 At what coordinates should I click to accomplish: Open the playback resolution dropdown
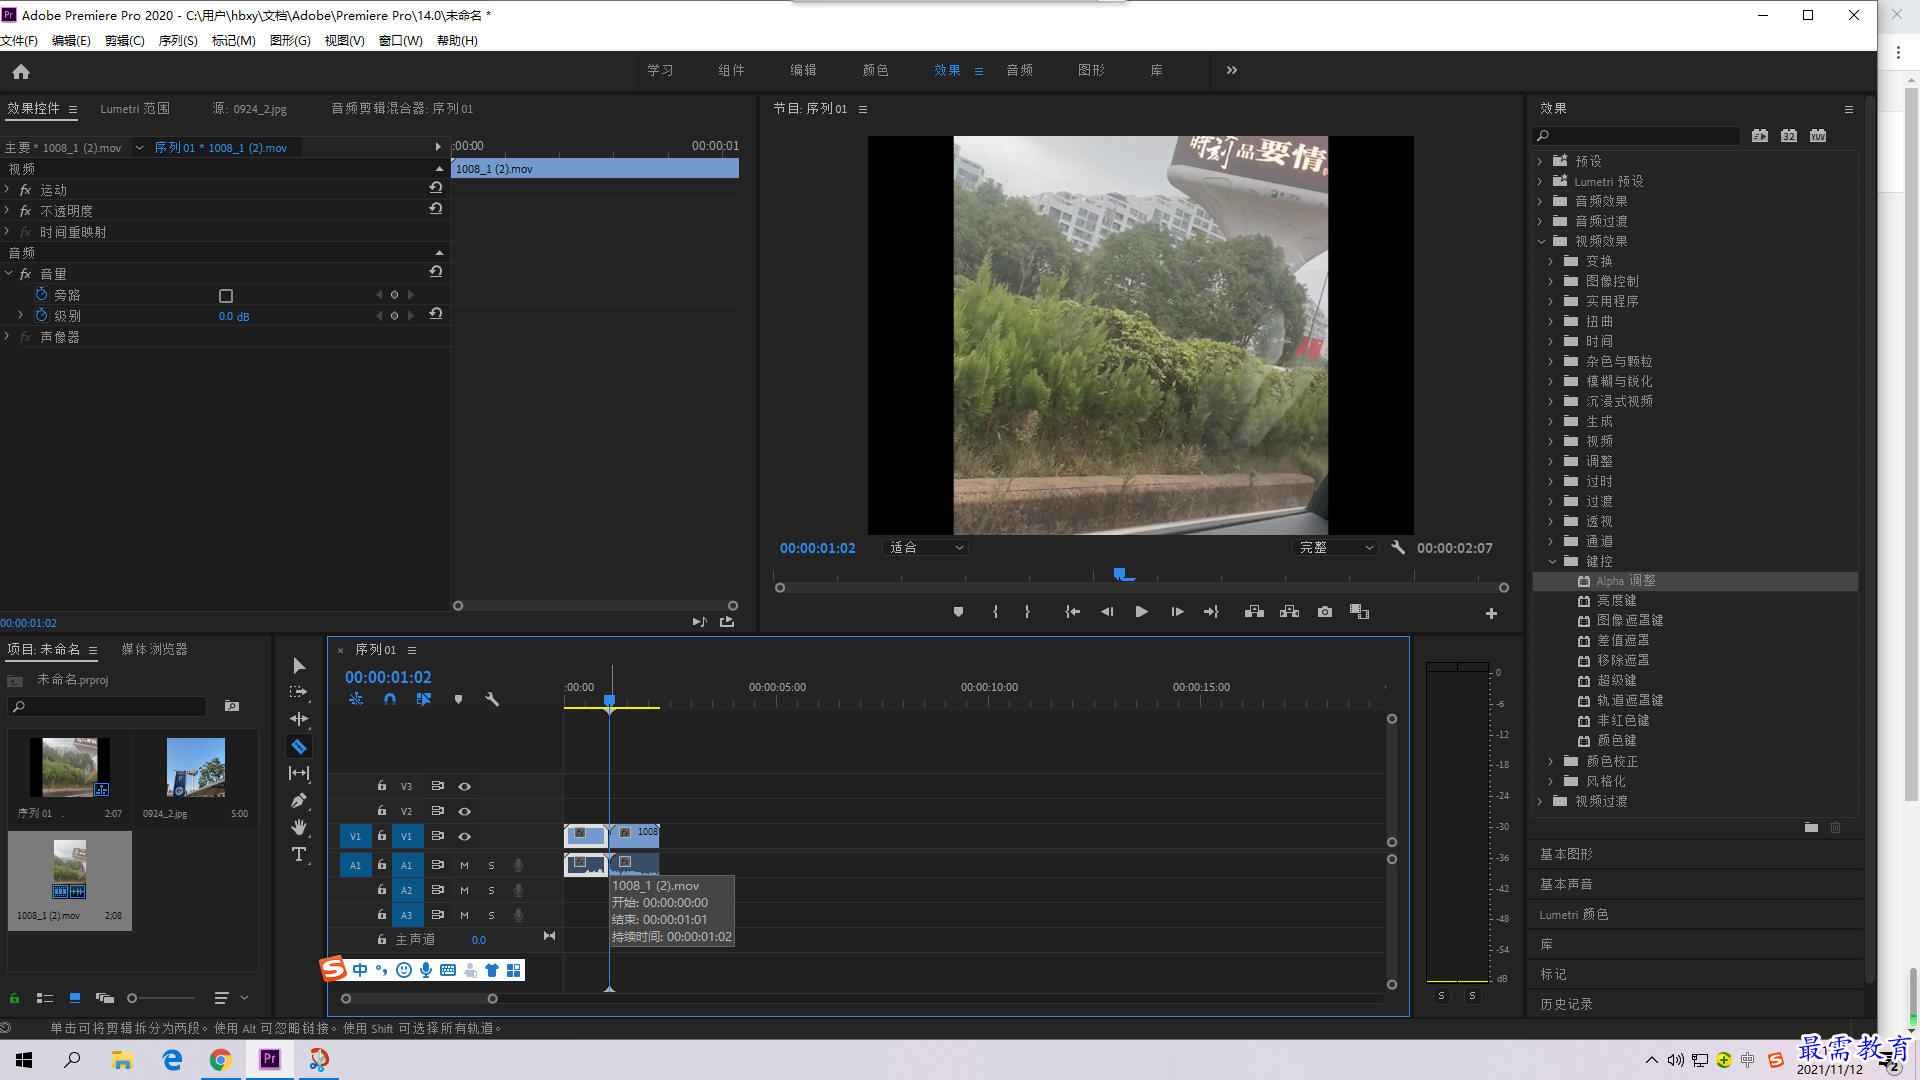[x=1336, y=548]
